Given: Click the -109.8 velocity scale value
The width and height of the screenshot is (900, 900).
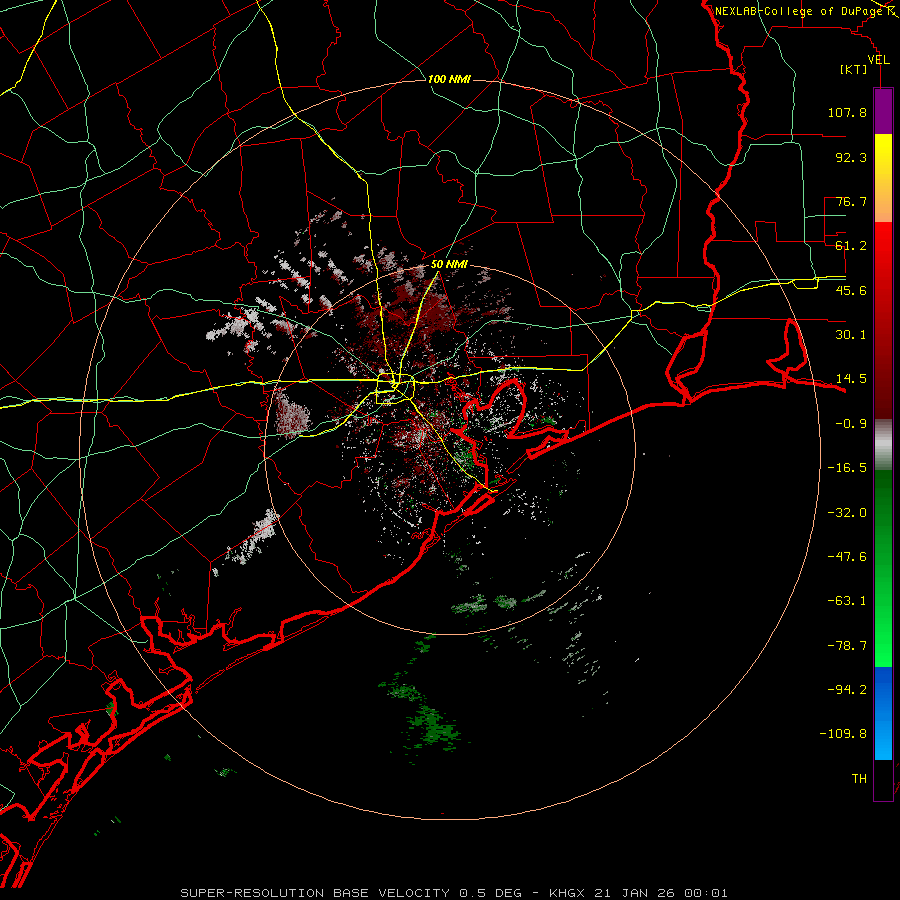Looking at the screenshot, I should point(843,734).
